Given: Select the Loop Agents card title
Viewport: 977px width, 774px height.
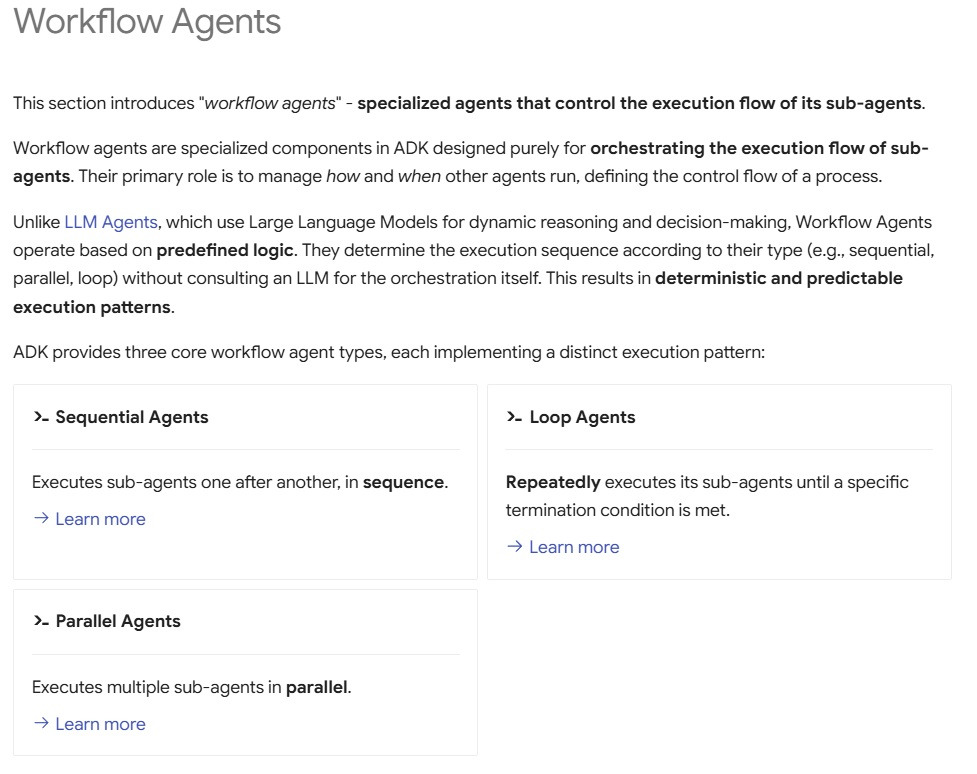Looking at the screenshot, I should (x=582, y=417).
